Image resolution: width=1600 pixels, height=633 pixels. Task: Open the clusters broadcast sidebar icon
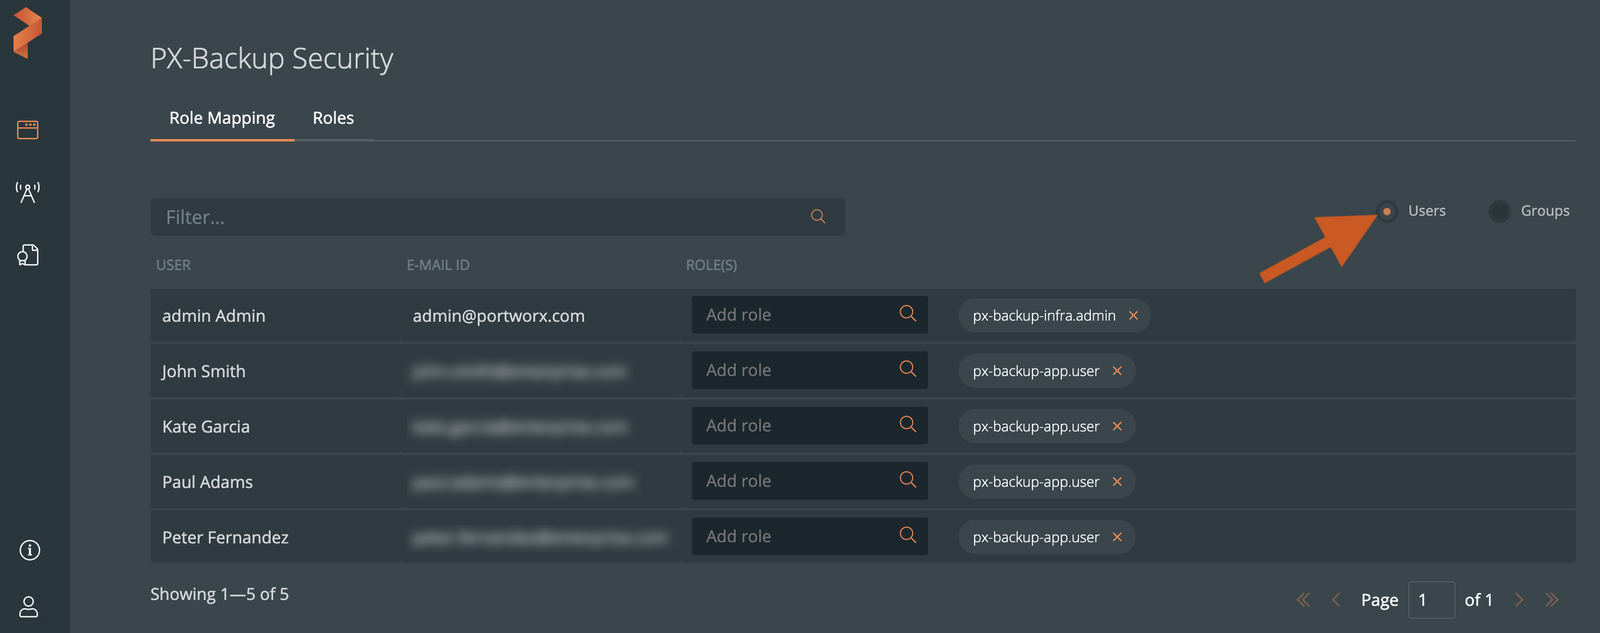(28, 192)
